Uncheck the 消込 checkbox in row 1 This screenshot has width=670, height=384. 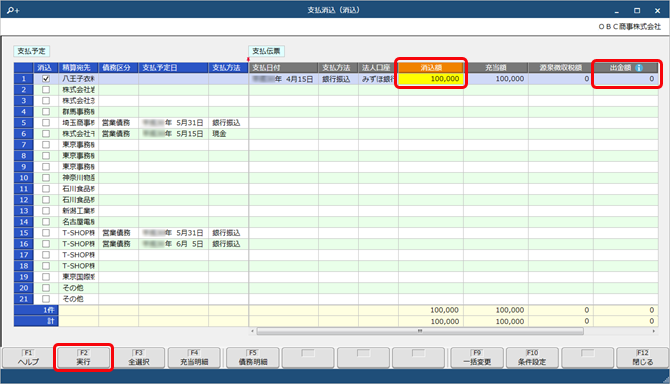pos(46,79)
